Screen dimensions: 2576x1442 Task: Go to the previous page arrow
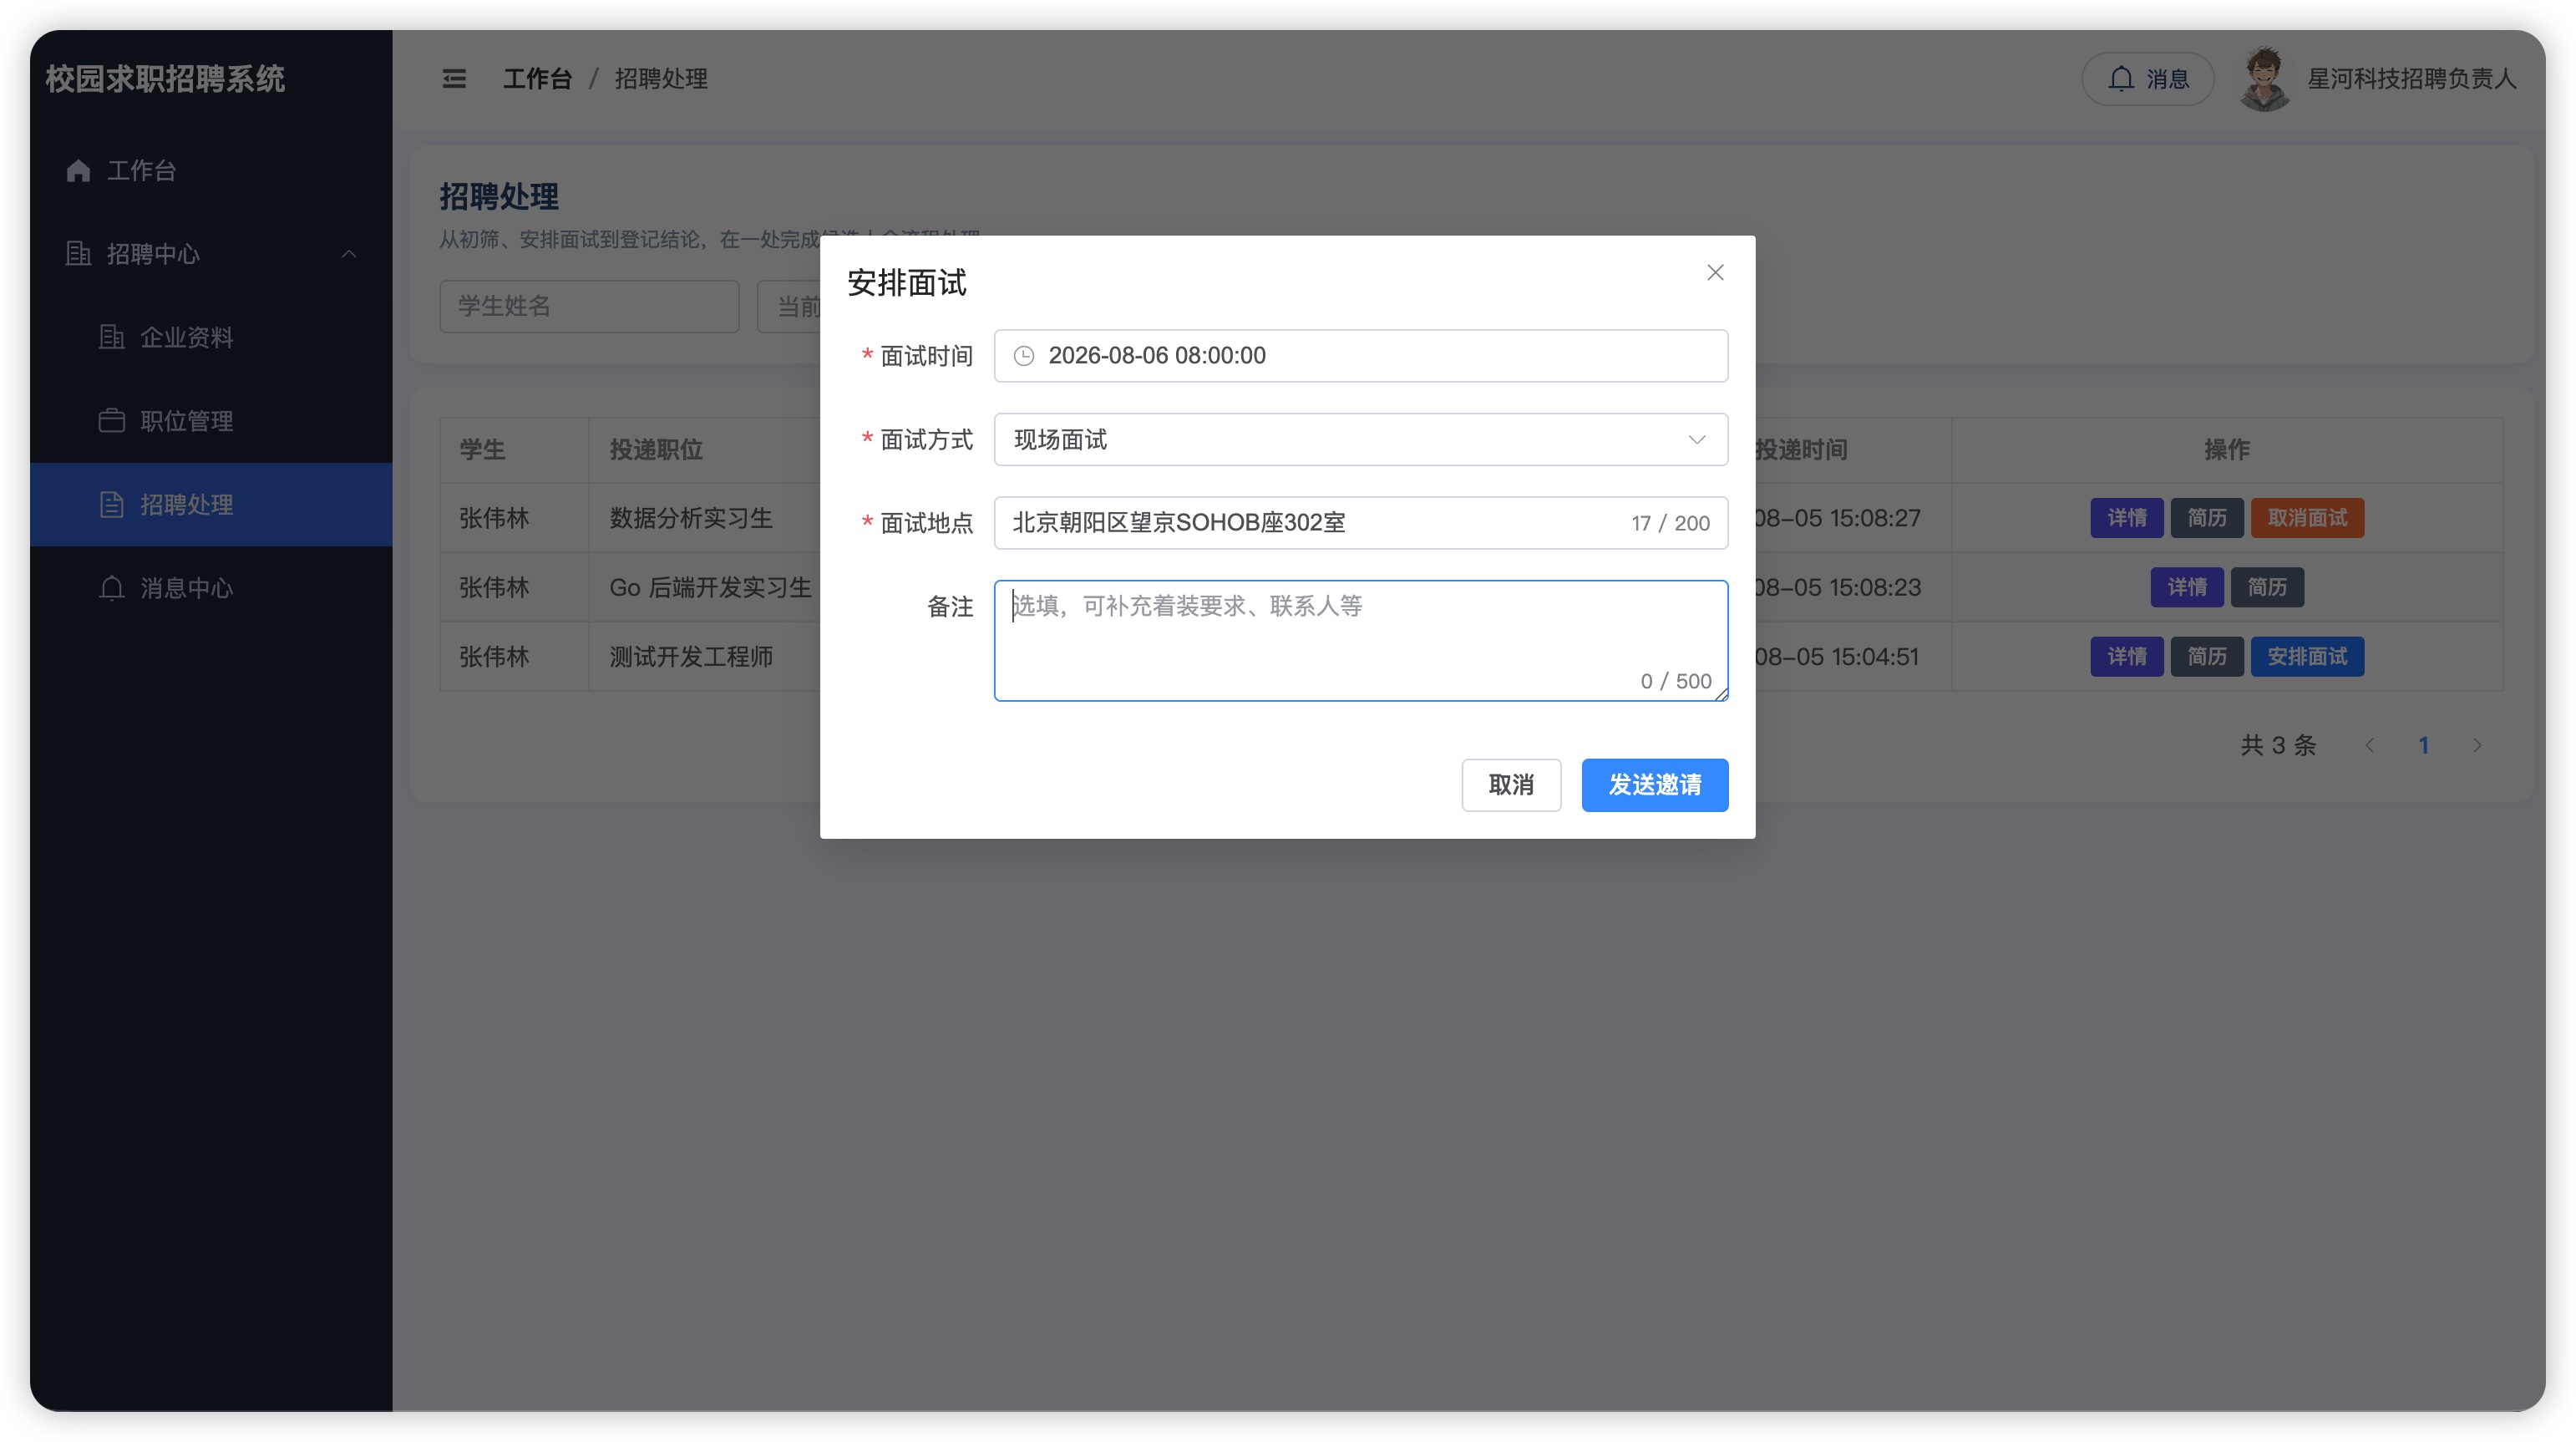[x=2369, y=745]
